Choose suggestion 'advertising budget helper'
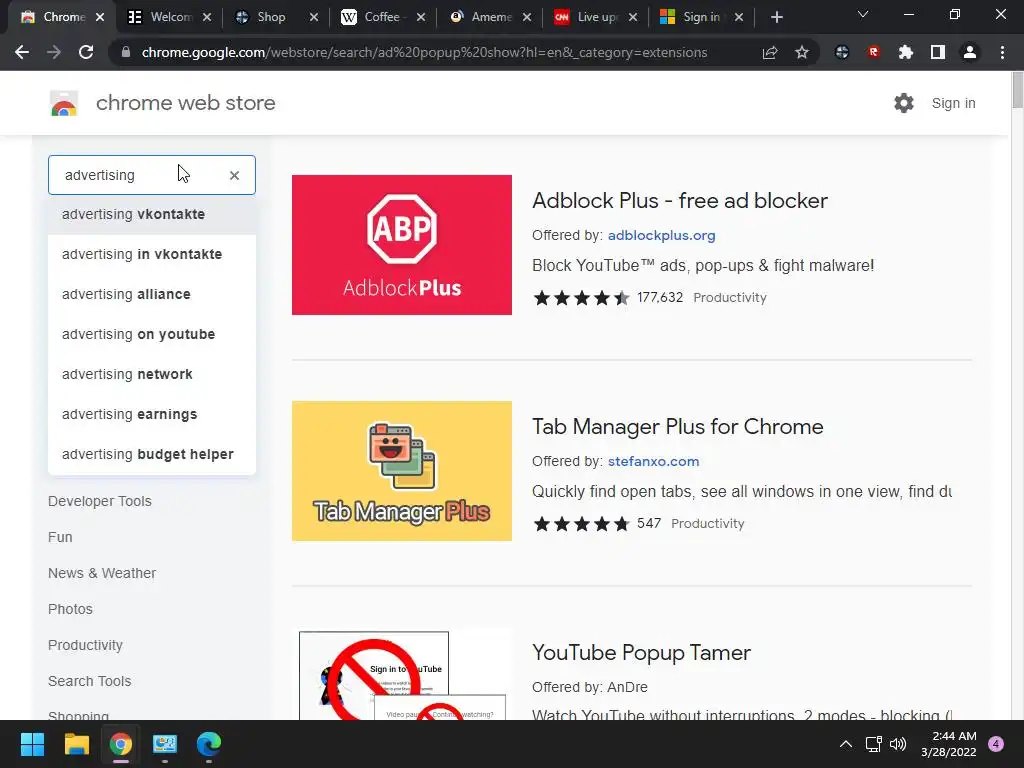 coord(152,454)
